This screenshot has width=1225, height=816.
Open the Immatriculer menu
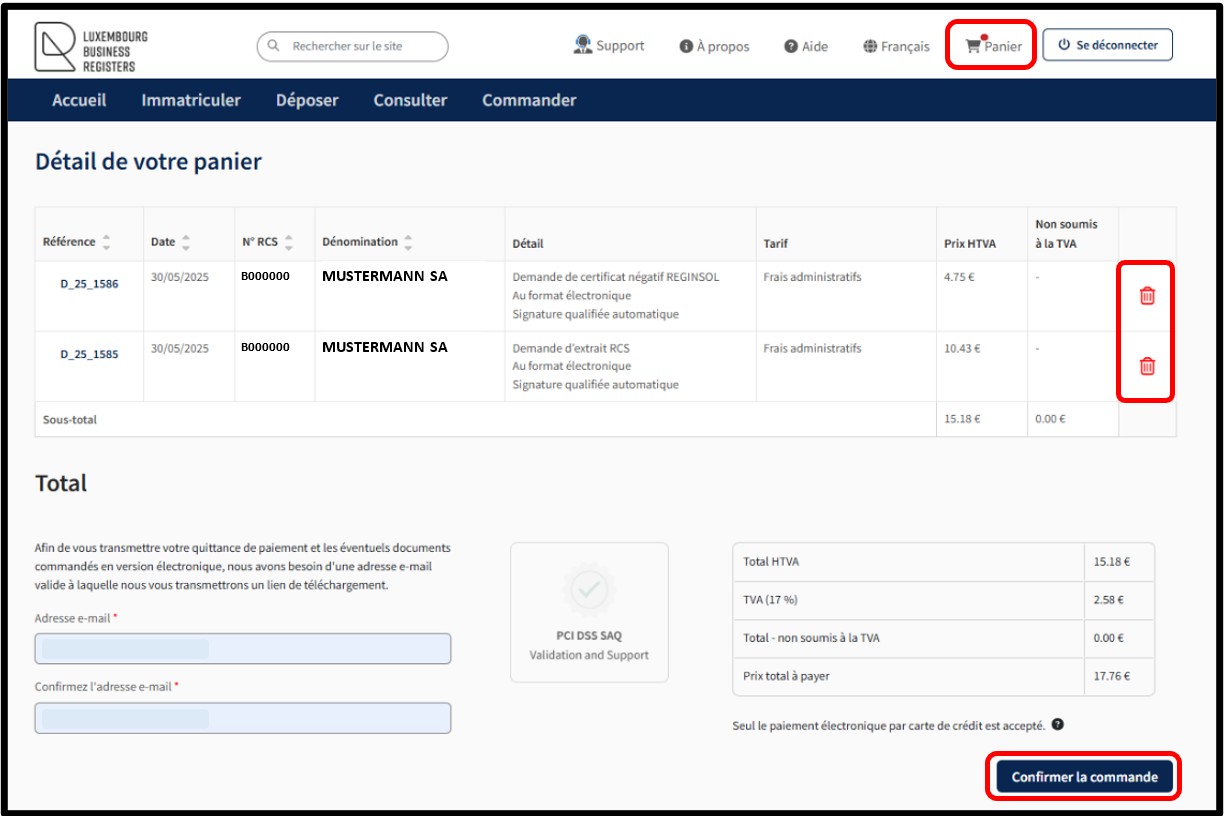[x=191, y=100]
